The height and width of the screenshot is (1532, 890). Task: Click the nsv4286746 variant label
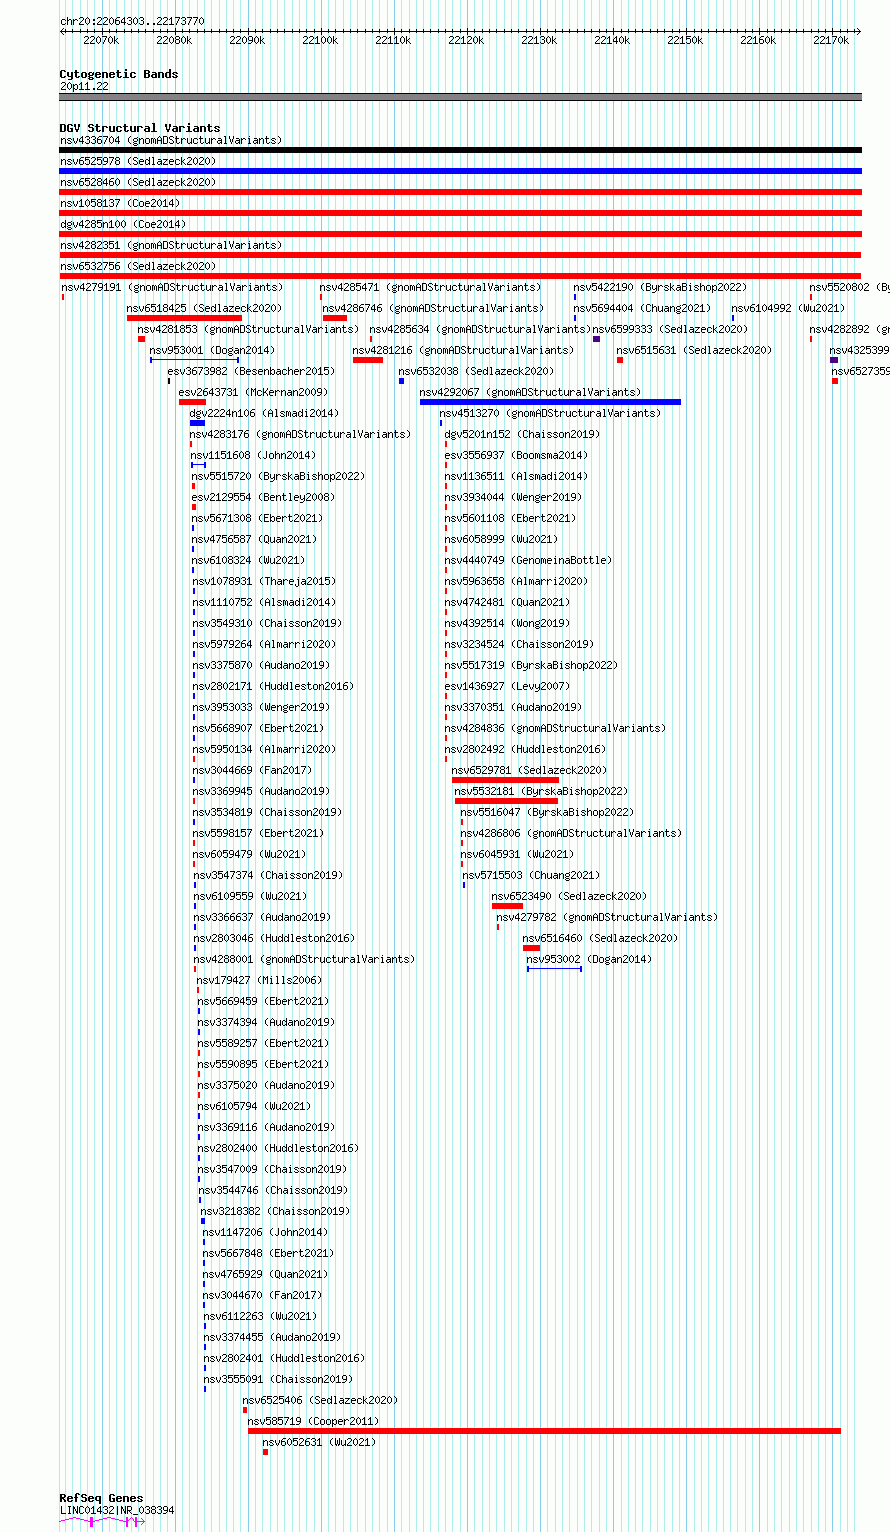[434, 308]
